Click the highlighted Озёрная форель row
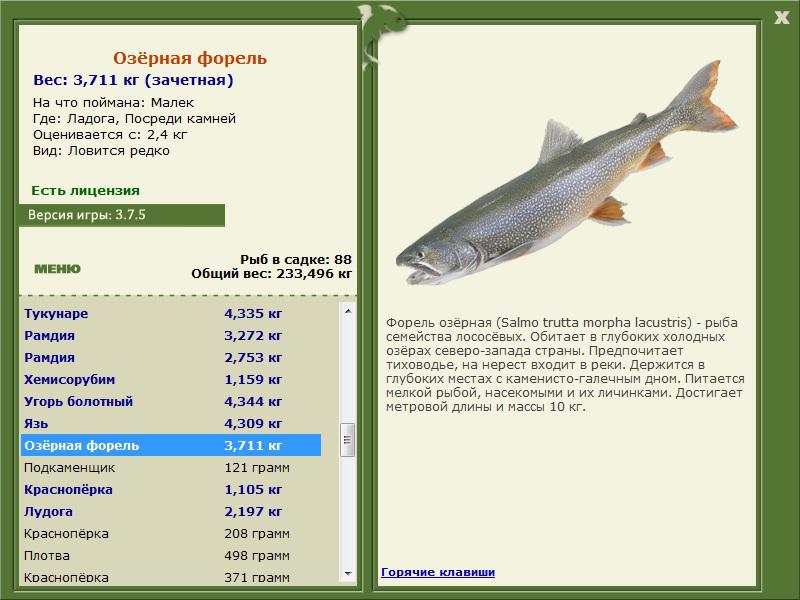Image resolution: width=800 pixels, height=600 pixels. pos(170,446)
